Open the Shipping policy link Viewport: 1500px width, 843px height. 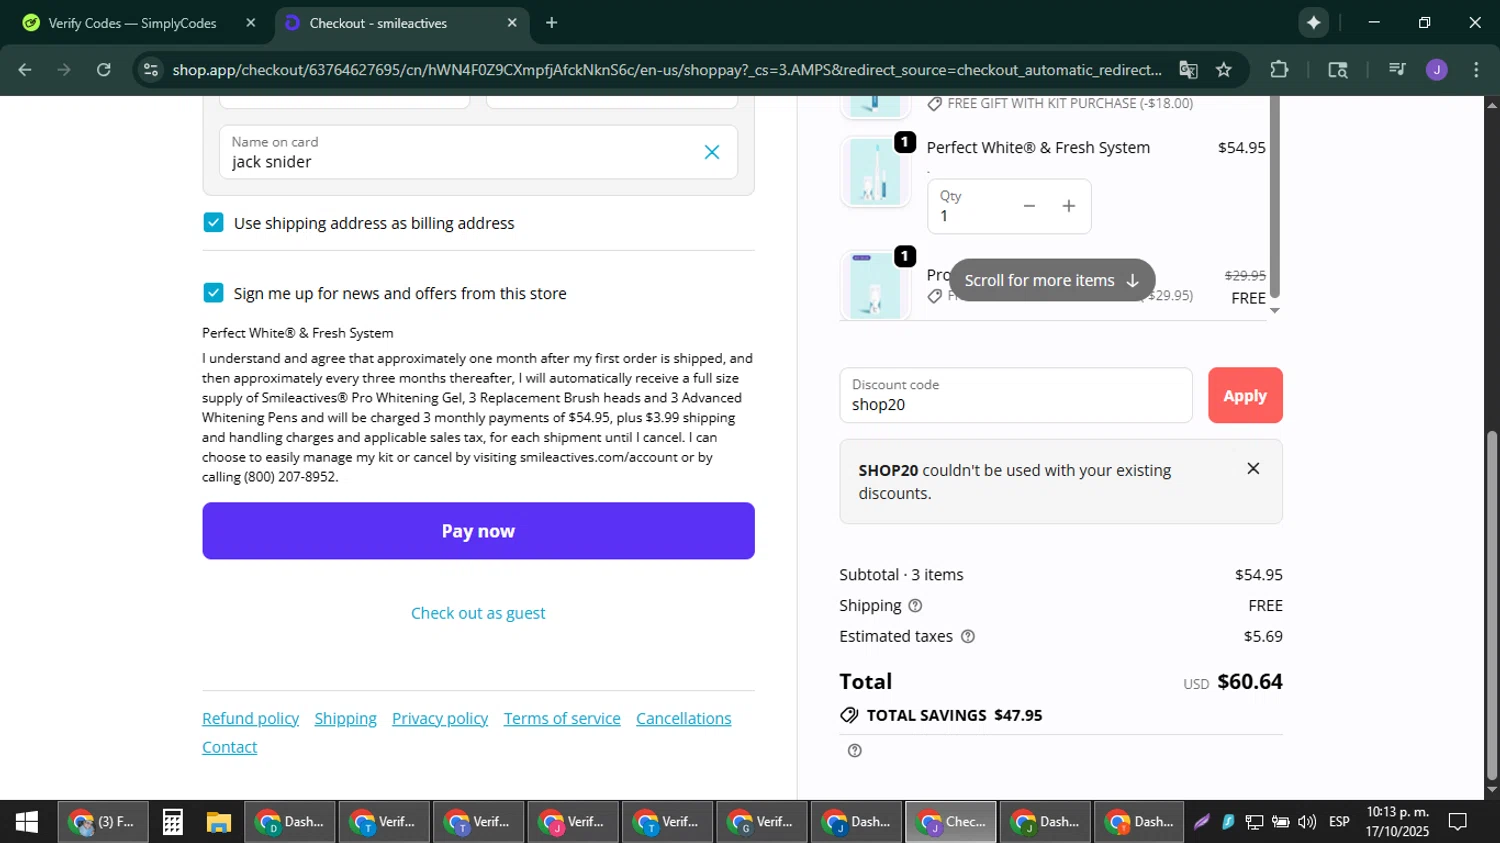[345, 718]
